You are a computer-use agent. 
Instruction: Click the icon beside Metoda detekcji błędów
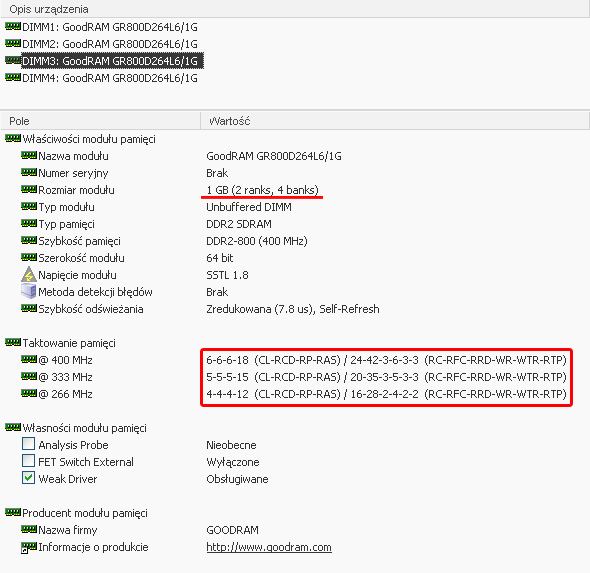click(x=29, y=291)
